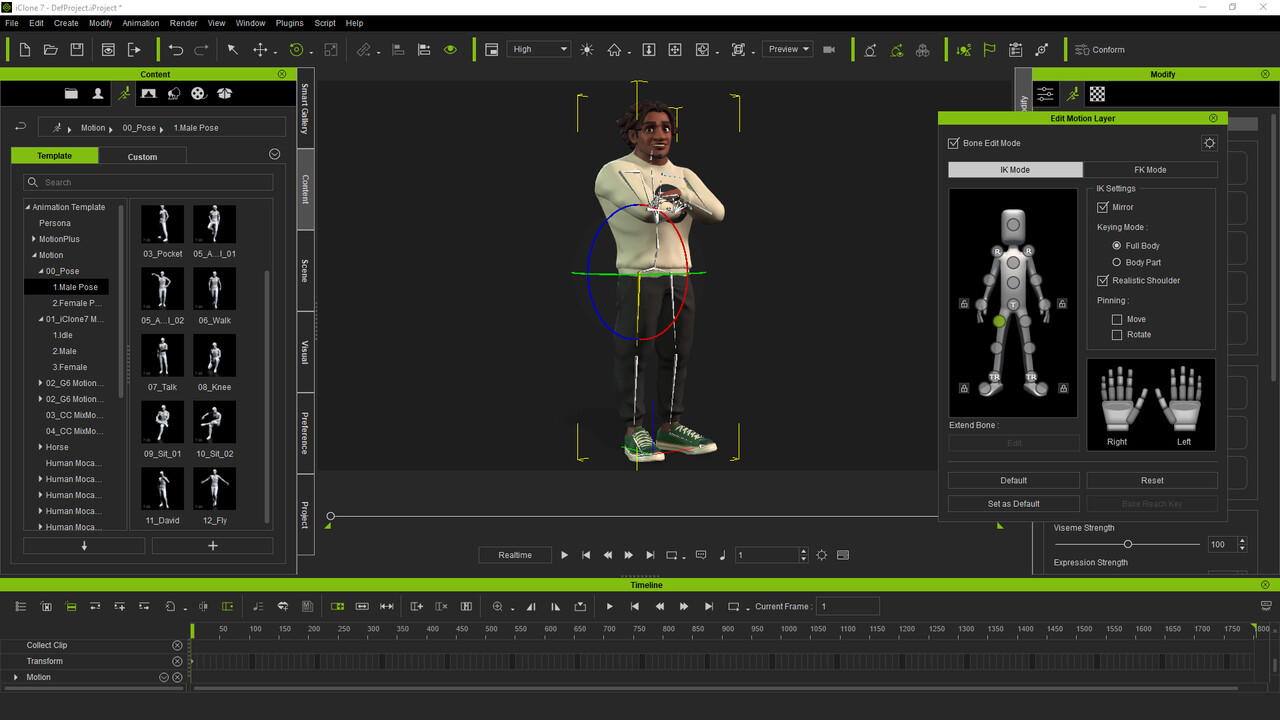Click the sun lighting icon in the toolbar

[x=586, y=50]
